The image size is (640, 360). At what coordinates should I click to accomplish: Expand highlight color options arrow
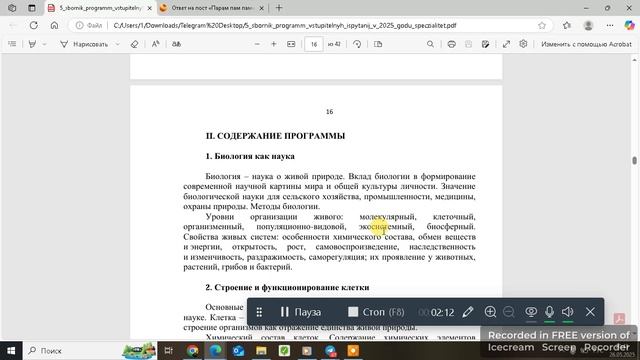point(44,44)
